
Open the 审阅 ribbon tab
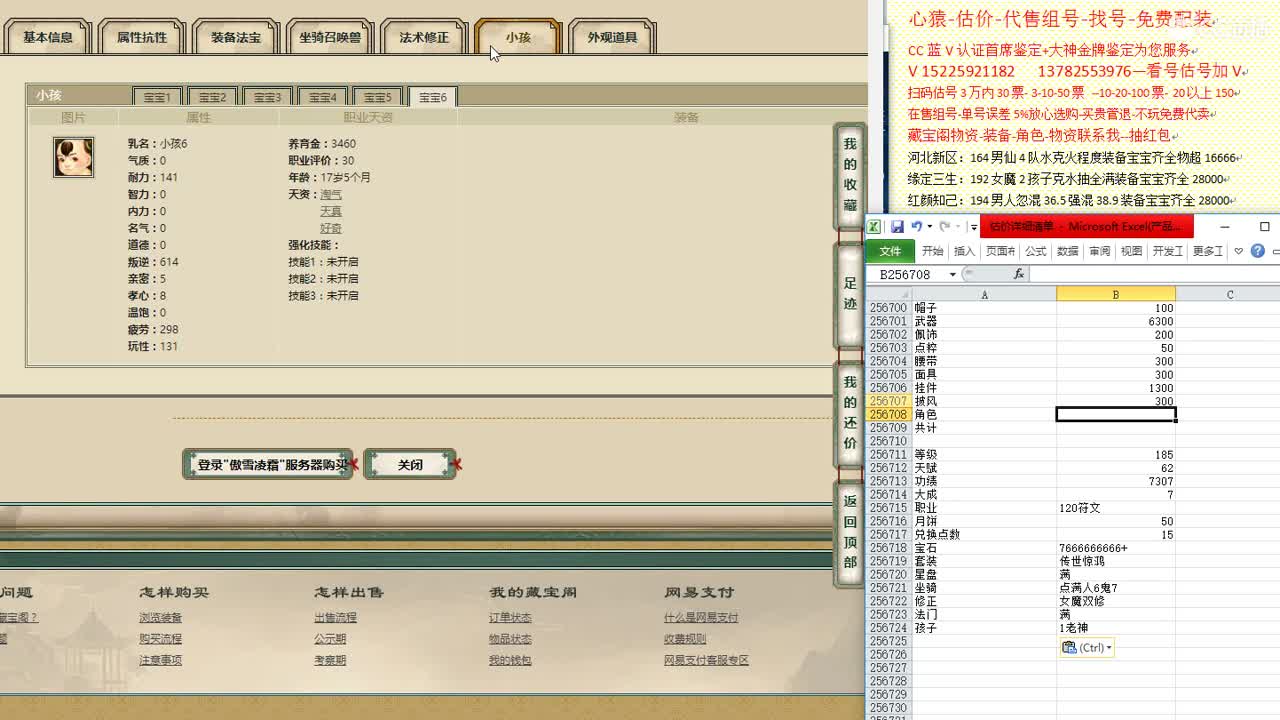click(1099, 251)
